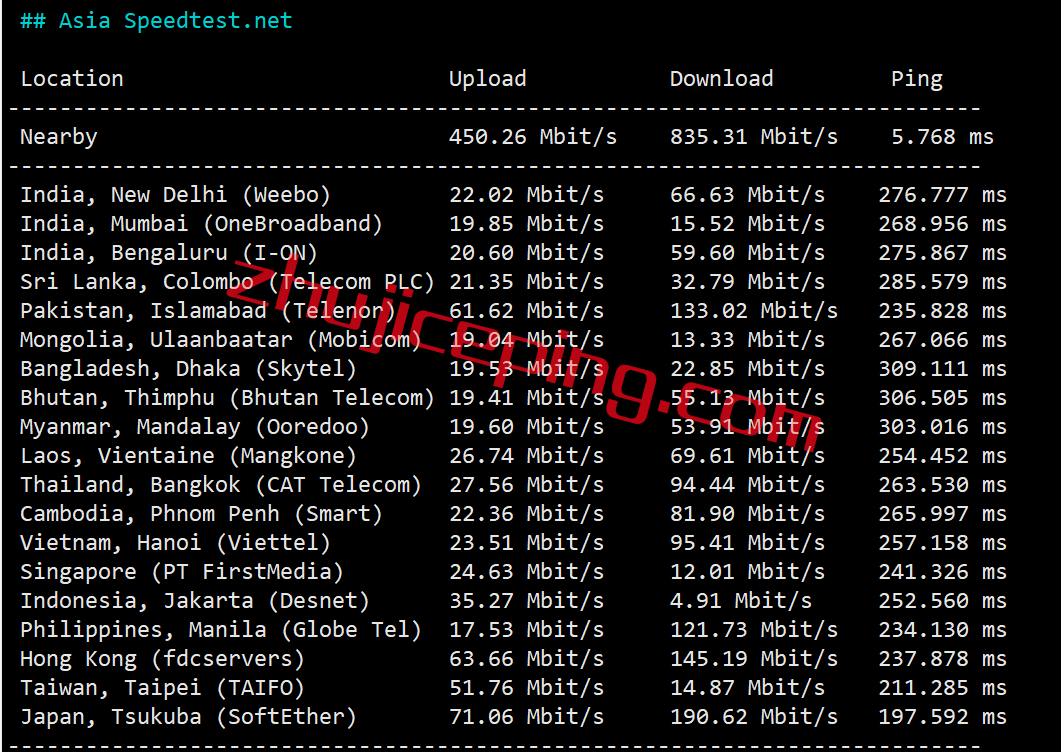Select Ulaanbaatar download "13.33 Mbit/s"
Viewport: 1061px width, 752px height.
coord(748,340)
